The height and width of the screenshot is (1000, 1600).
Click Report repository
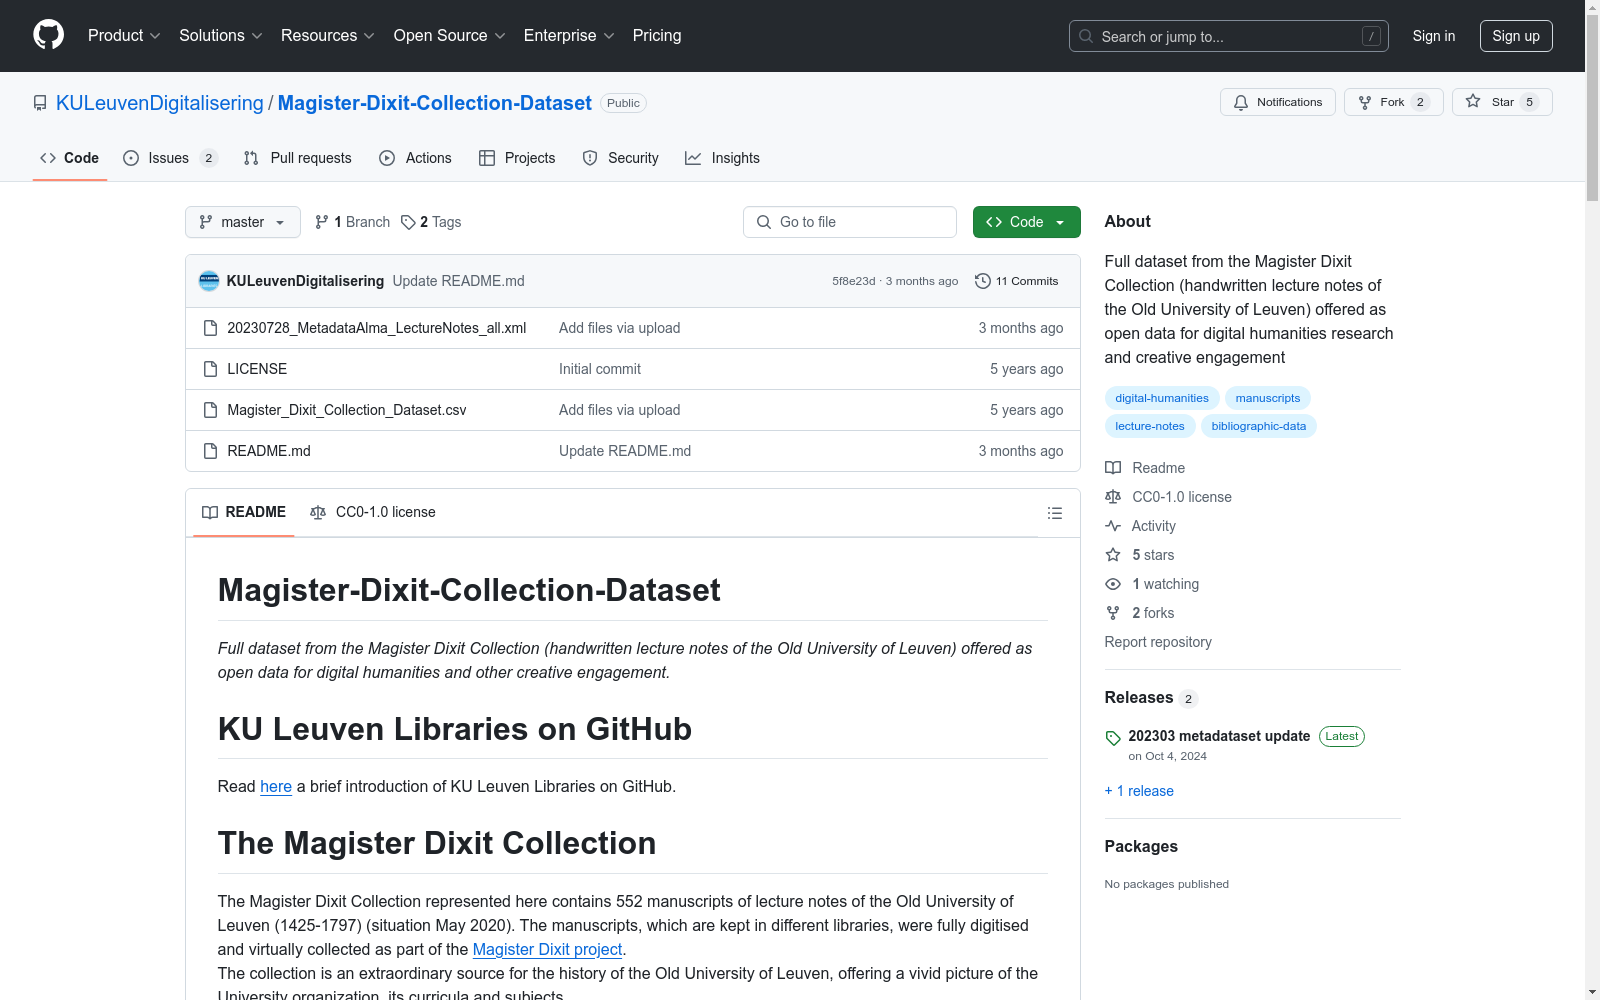tap(1158, 642)
